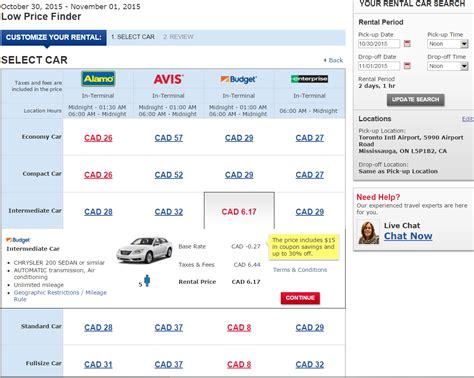Select Enterprise Intermediate Car CAD 29
This screenshot has width=474, height=378.
[x=310, y=212]
